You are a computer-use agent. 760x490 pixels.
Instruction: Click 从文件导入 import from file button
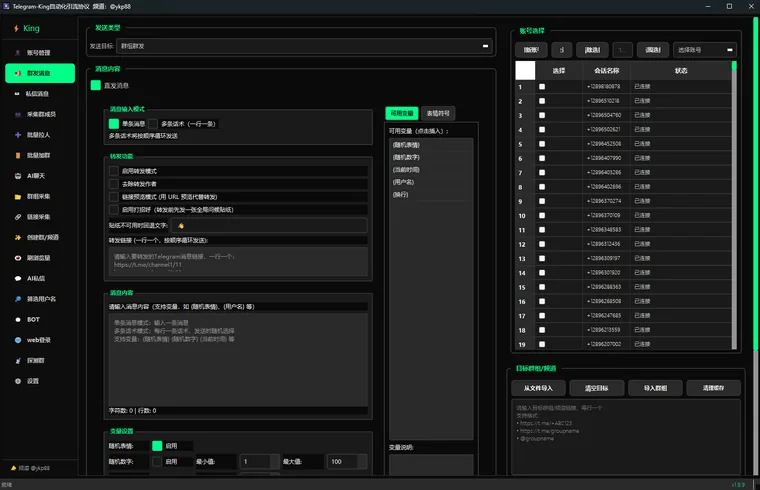pos(538,388)
